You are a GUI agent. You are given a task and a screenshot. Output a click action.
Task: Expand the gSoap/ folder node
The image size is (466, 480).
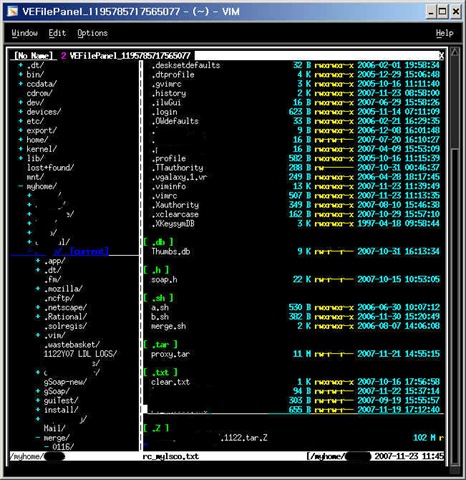[38, 391]
